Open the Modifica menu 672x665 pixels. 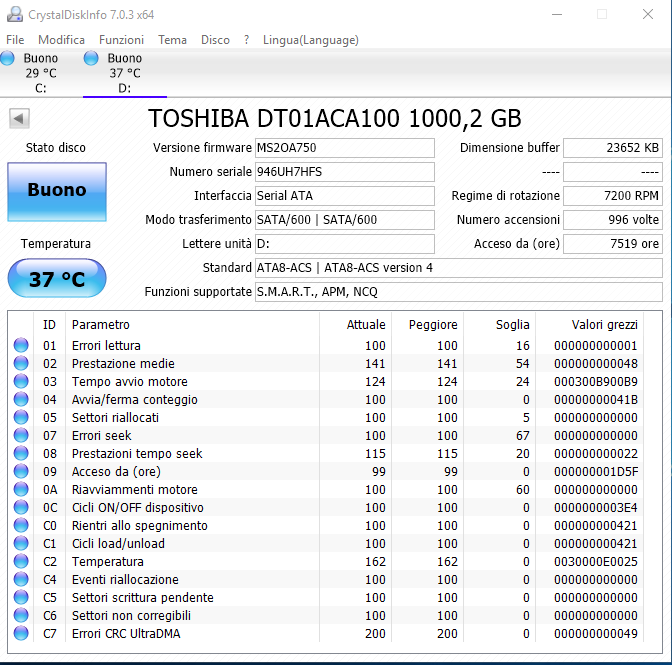click(61, 40)
